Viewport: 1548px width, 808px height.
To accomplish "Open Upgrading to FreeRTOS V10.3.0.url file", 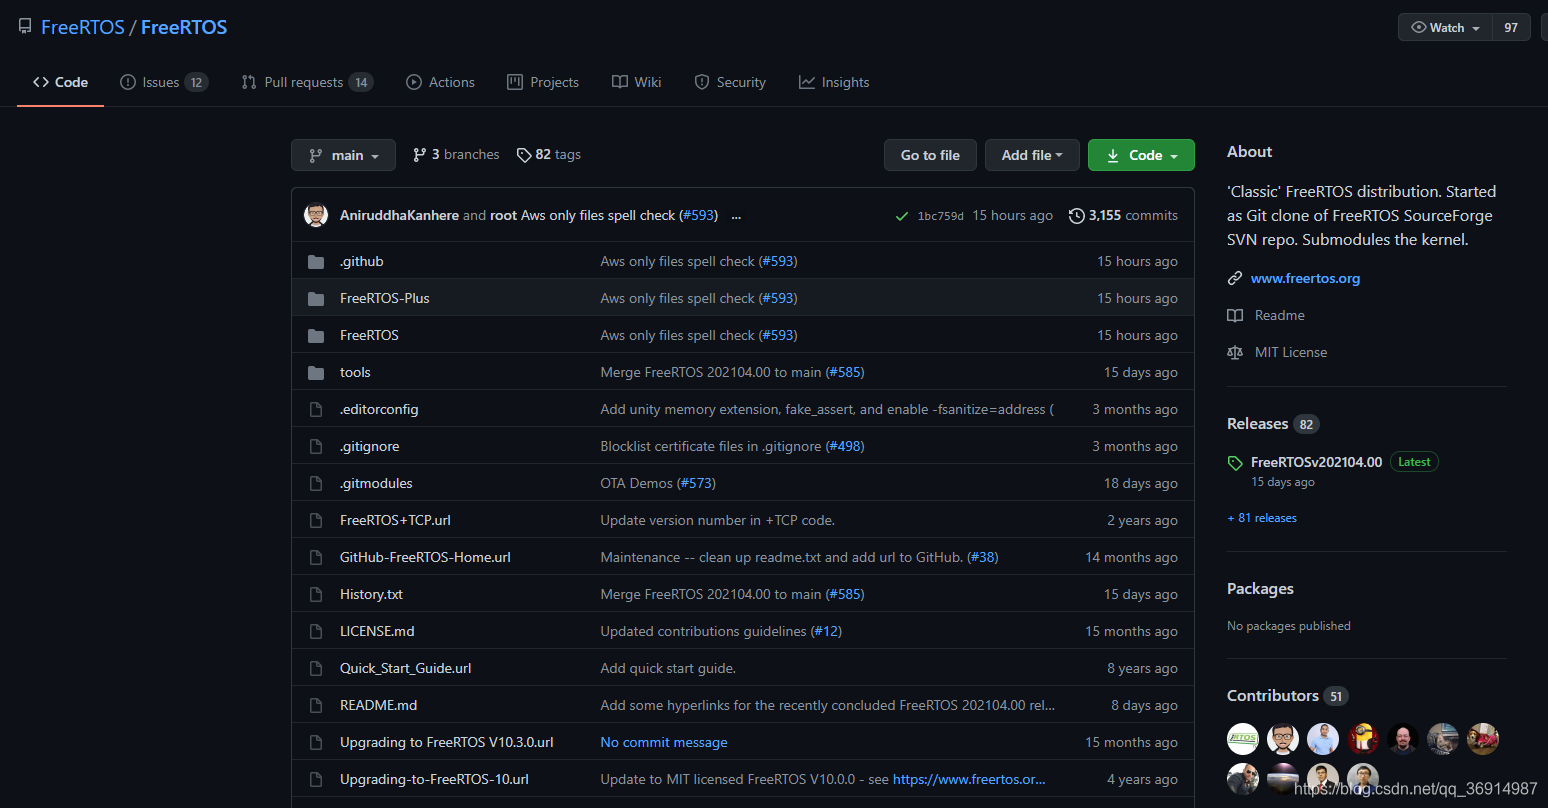I will click(446, 743).
